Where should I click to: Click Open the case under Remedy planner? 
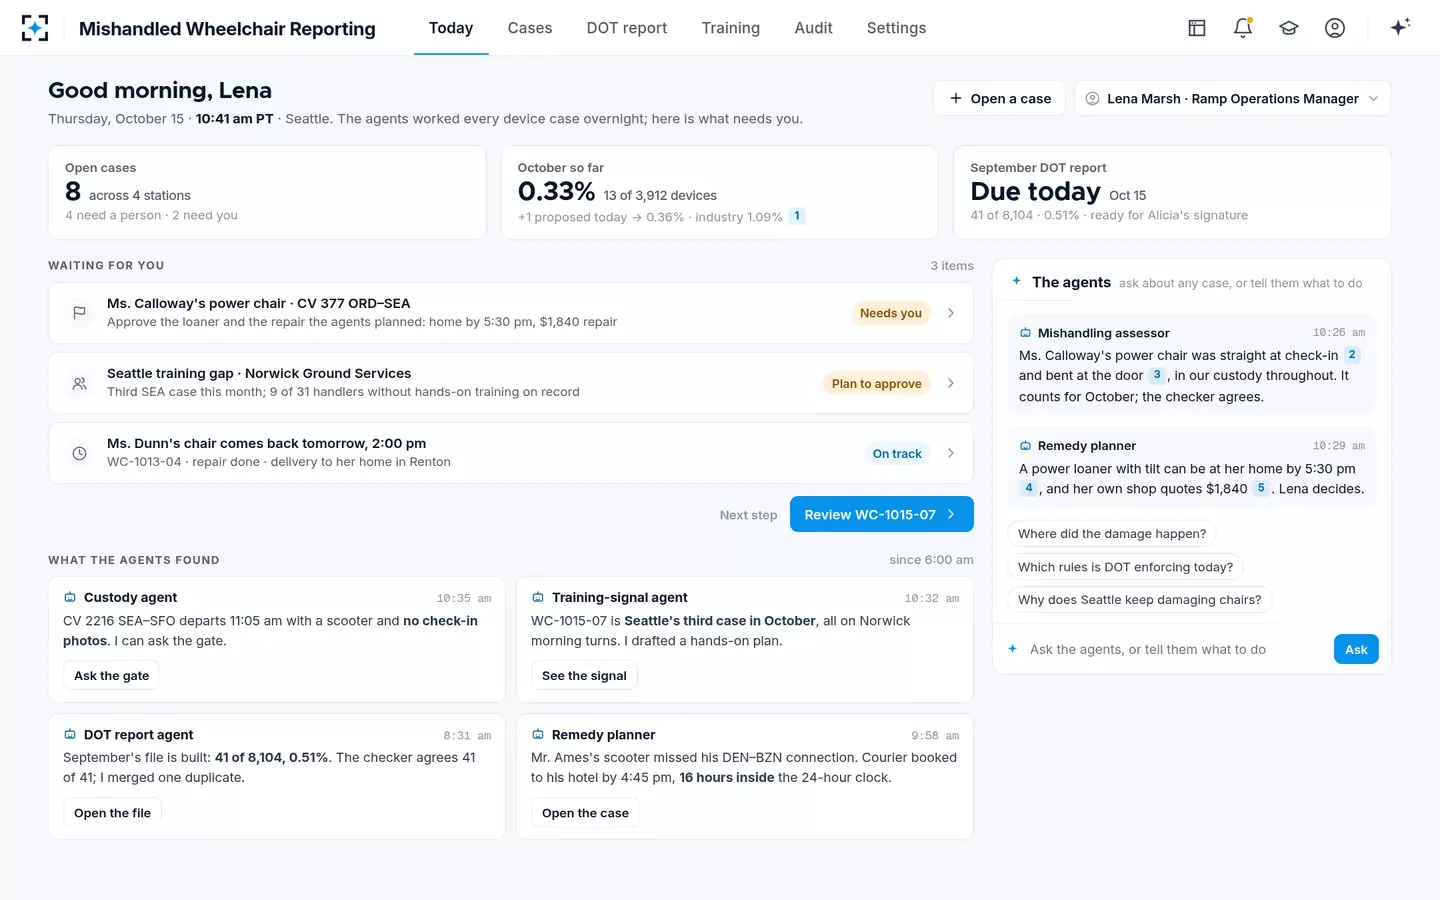585,812
